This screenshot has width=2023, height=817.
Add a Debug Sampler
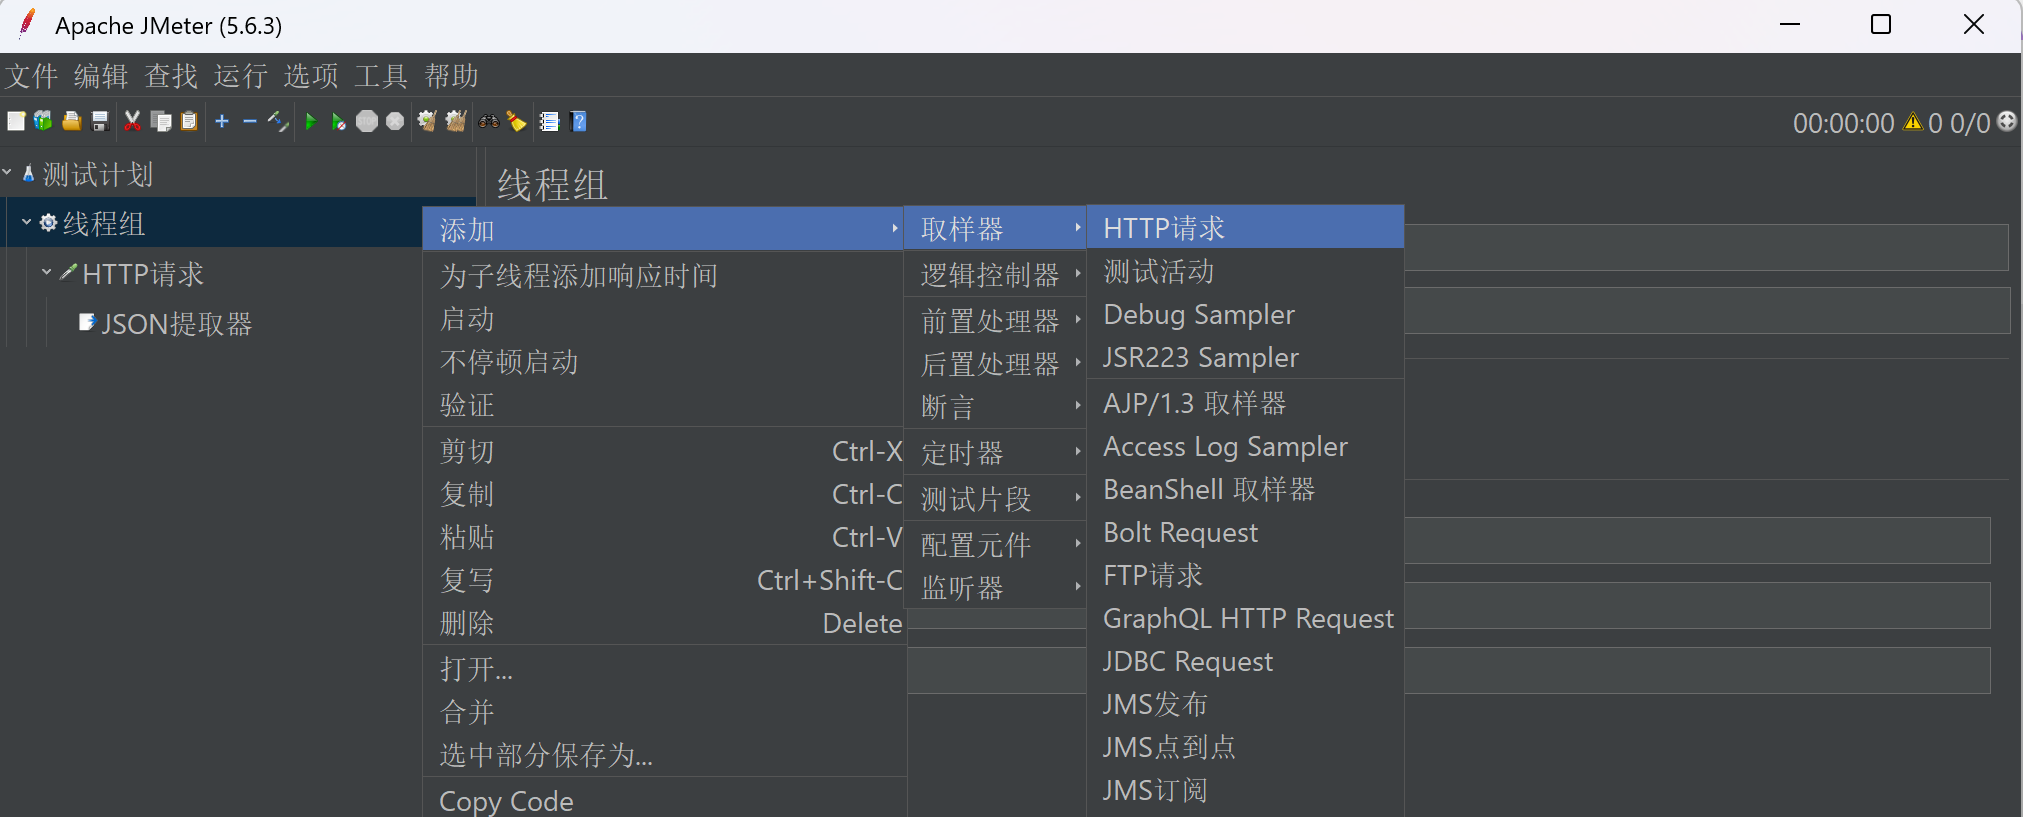click(1245, 314)
